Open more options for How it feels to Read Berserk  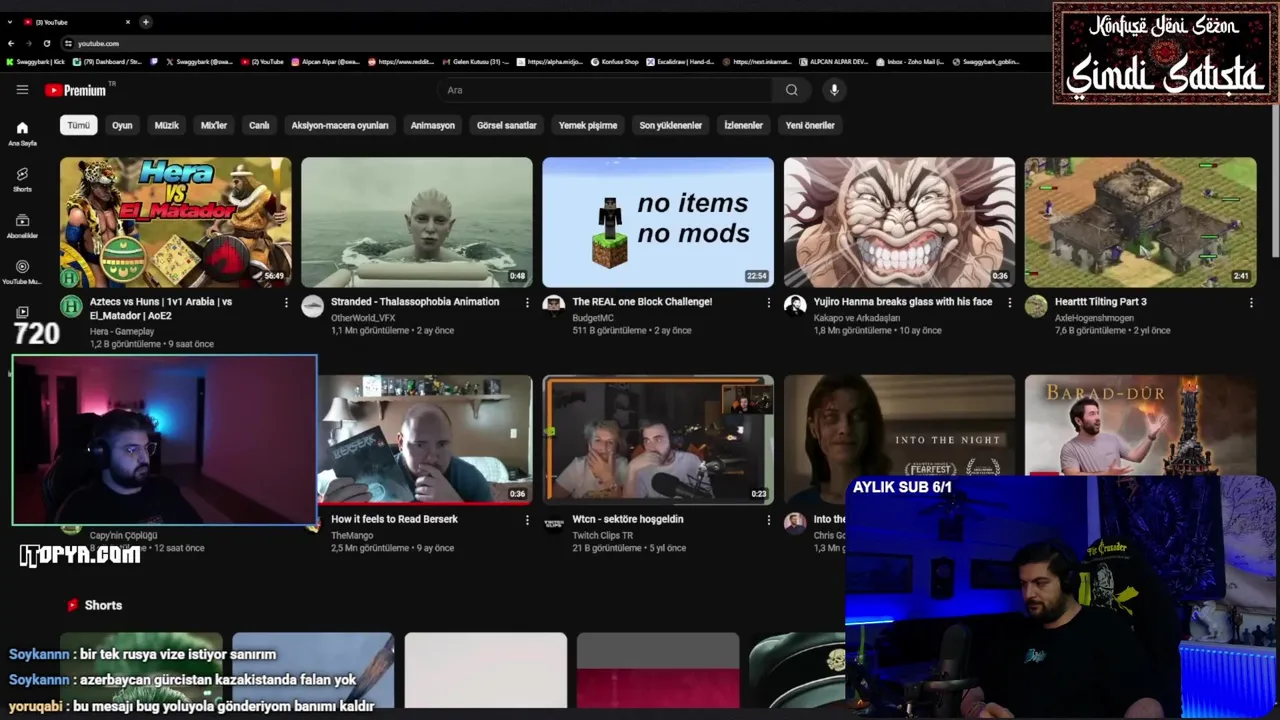pyautogui.click(x=527, y=520)
